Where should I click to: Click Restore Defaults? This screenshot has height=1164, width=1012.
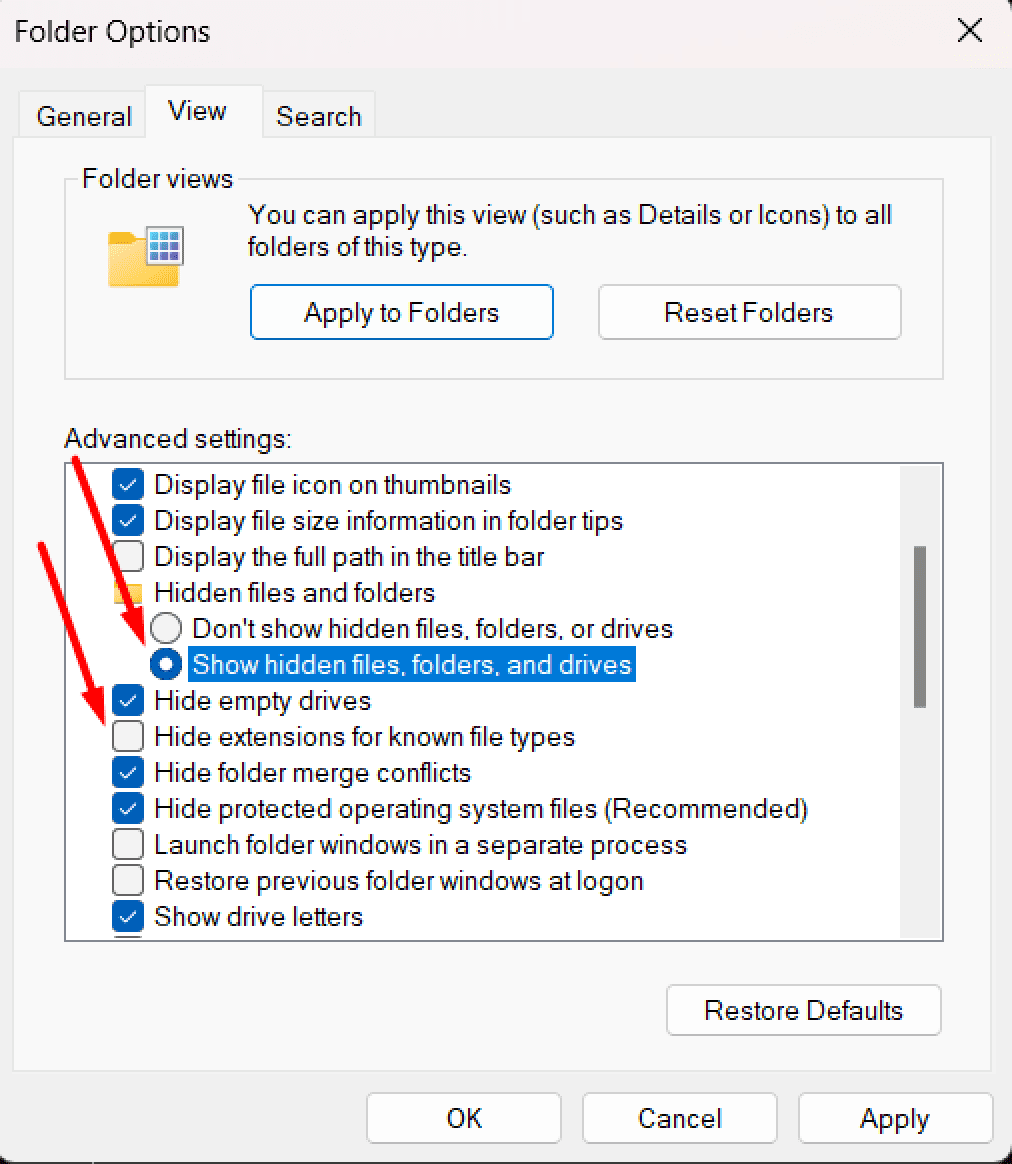(x=803, y=1010)
